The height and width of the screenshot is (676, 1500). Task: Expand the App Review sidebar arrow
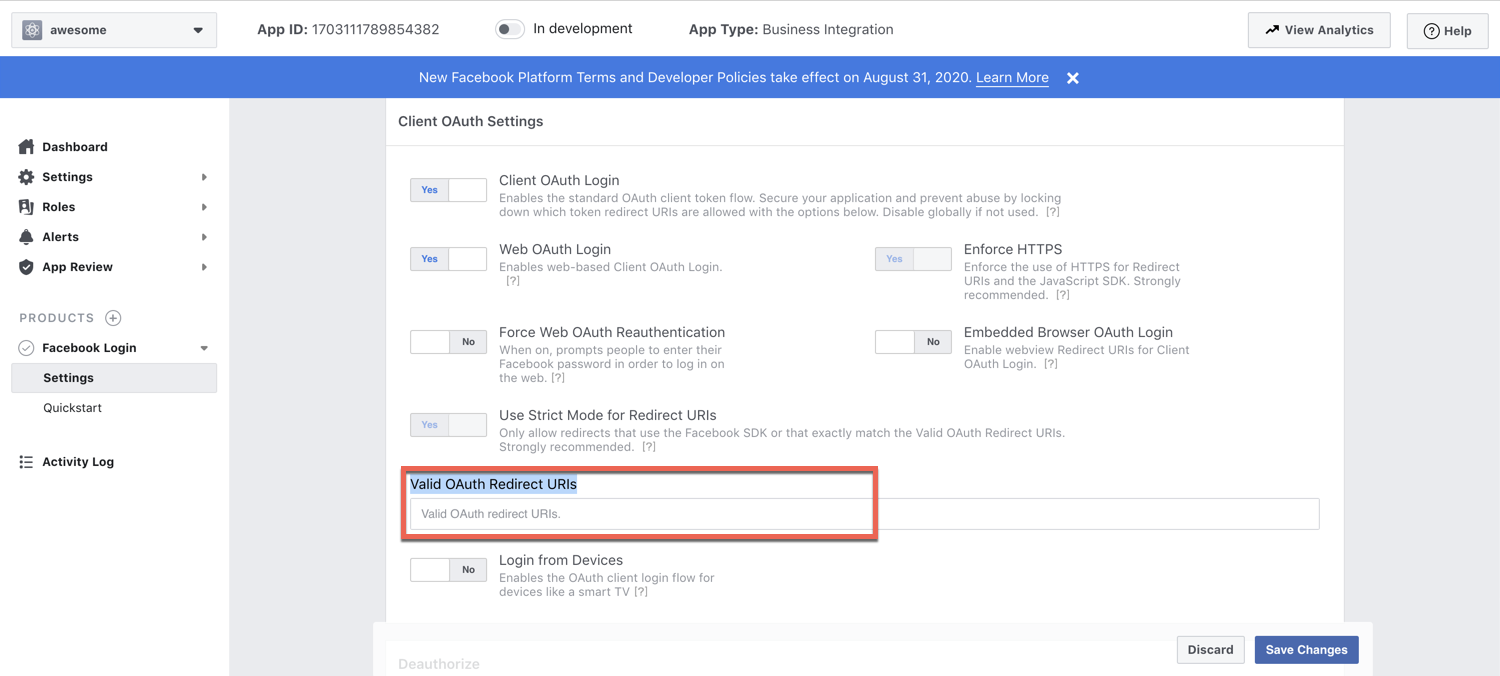pyautogui.click(x=204, y=267)
